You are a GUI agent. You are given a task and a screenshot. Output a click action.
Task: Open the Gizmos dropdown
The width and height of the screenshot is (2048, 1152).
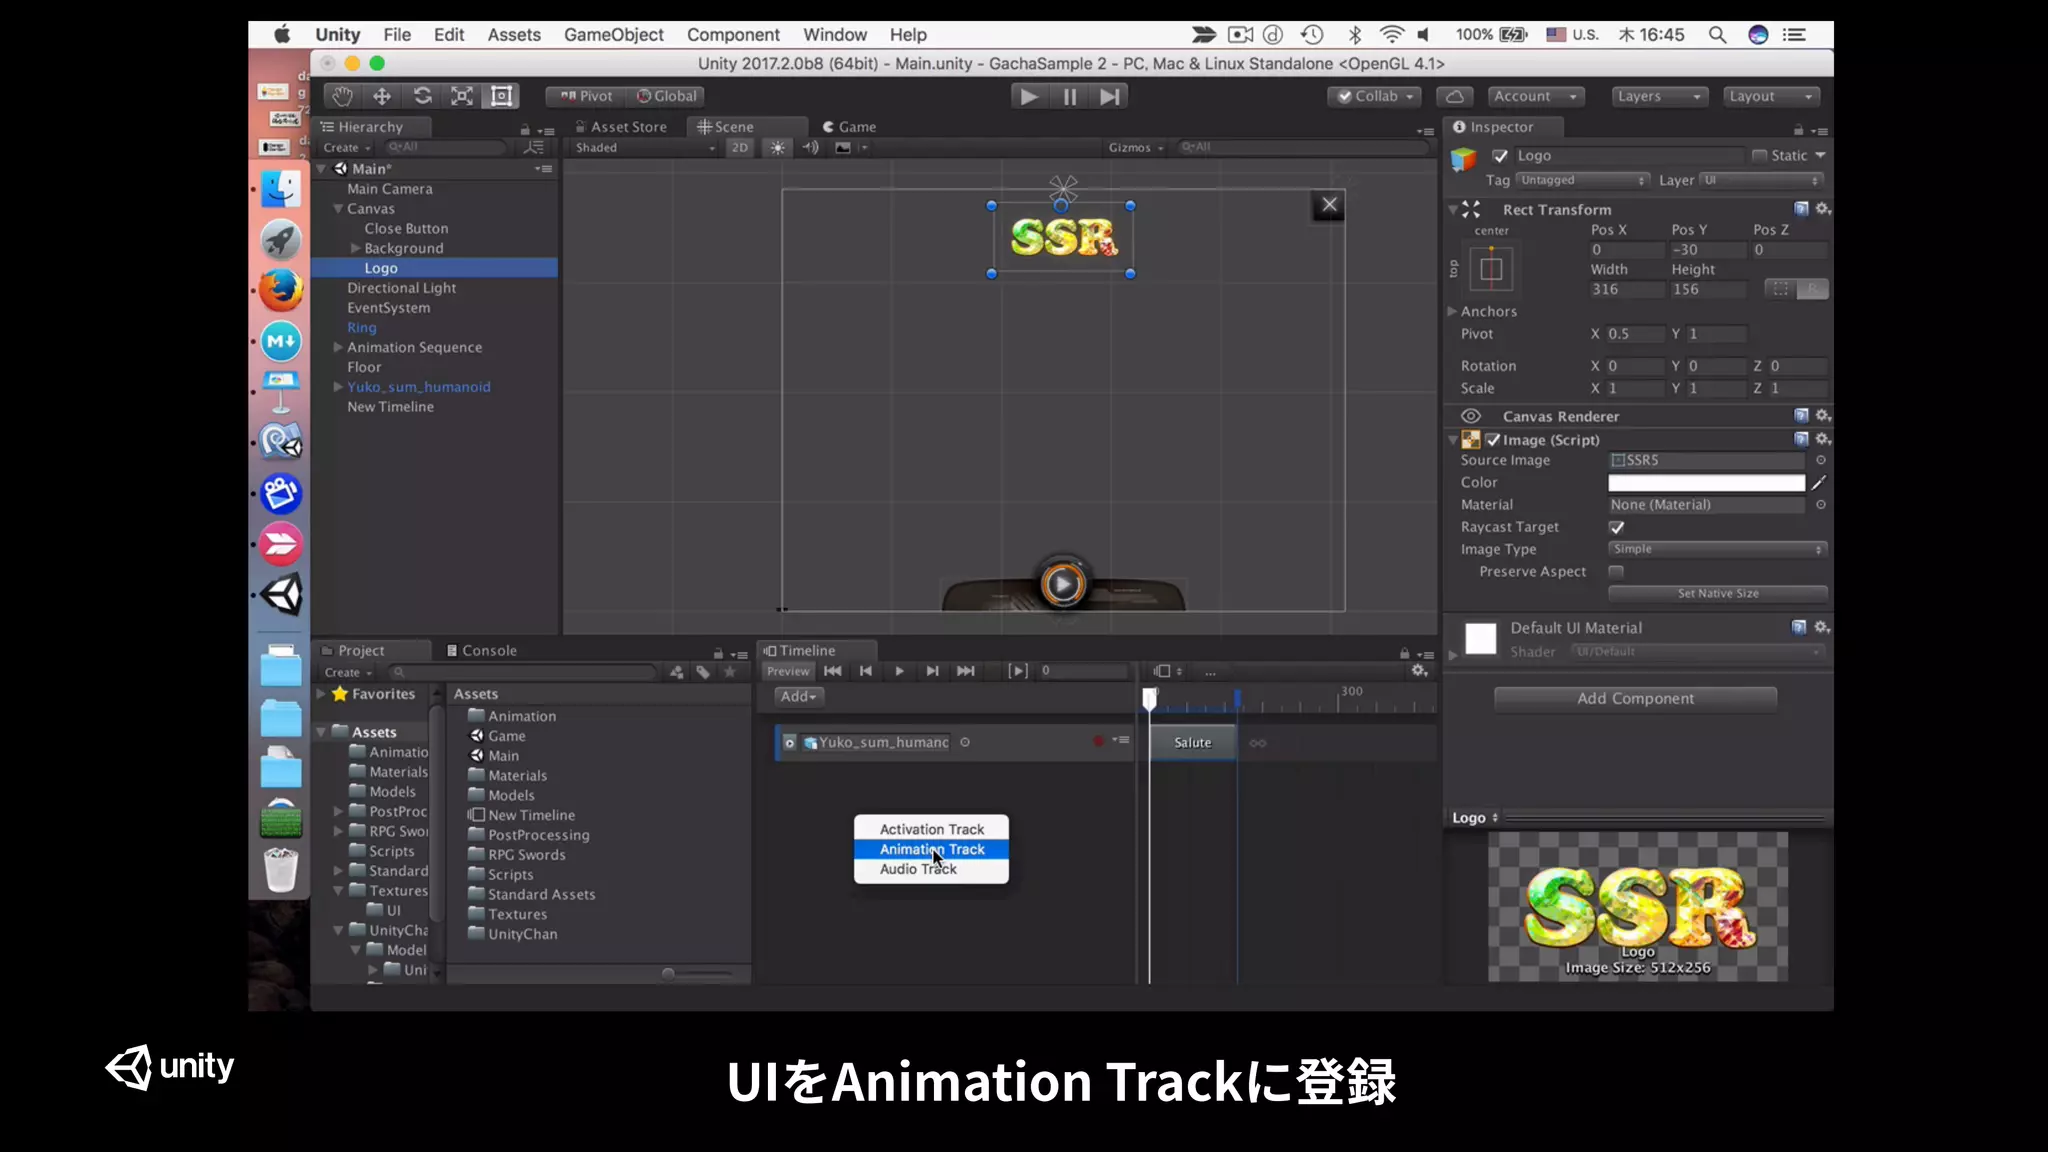click(1135, 147)
